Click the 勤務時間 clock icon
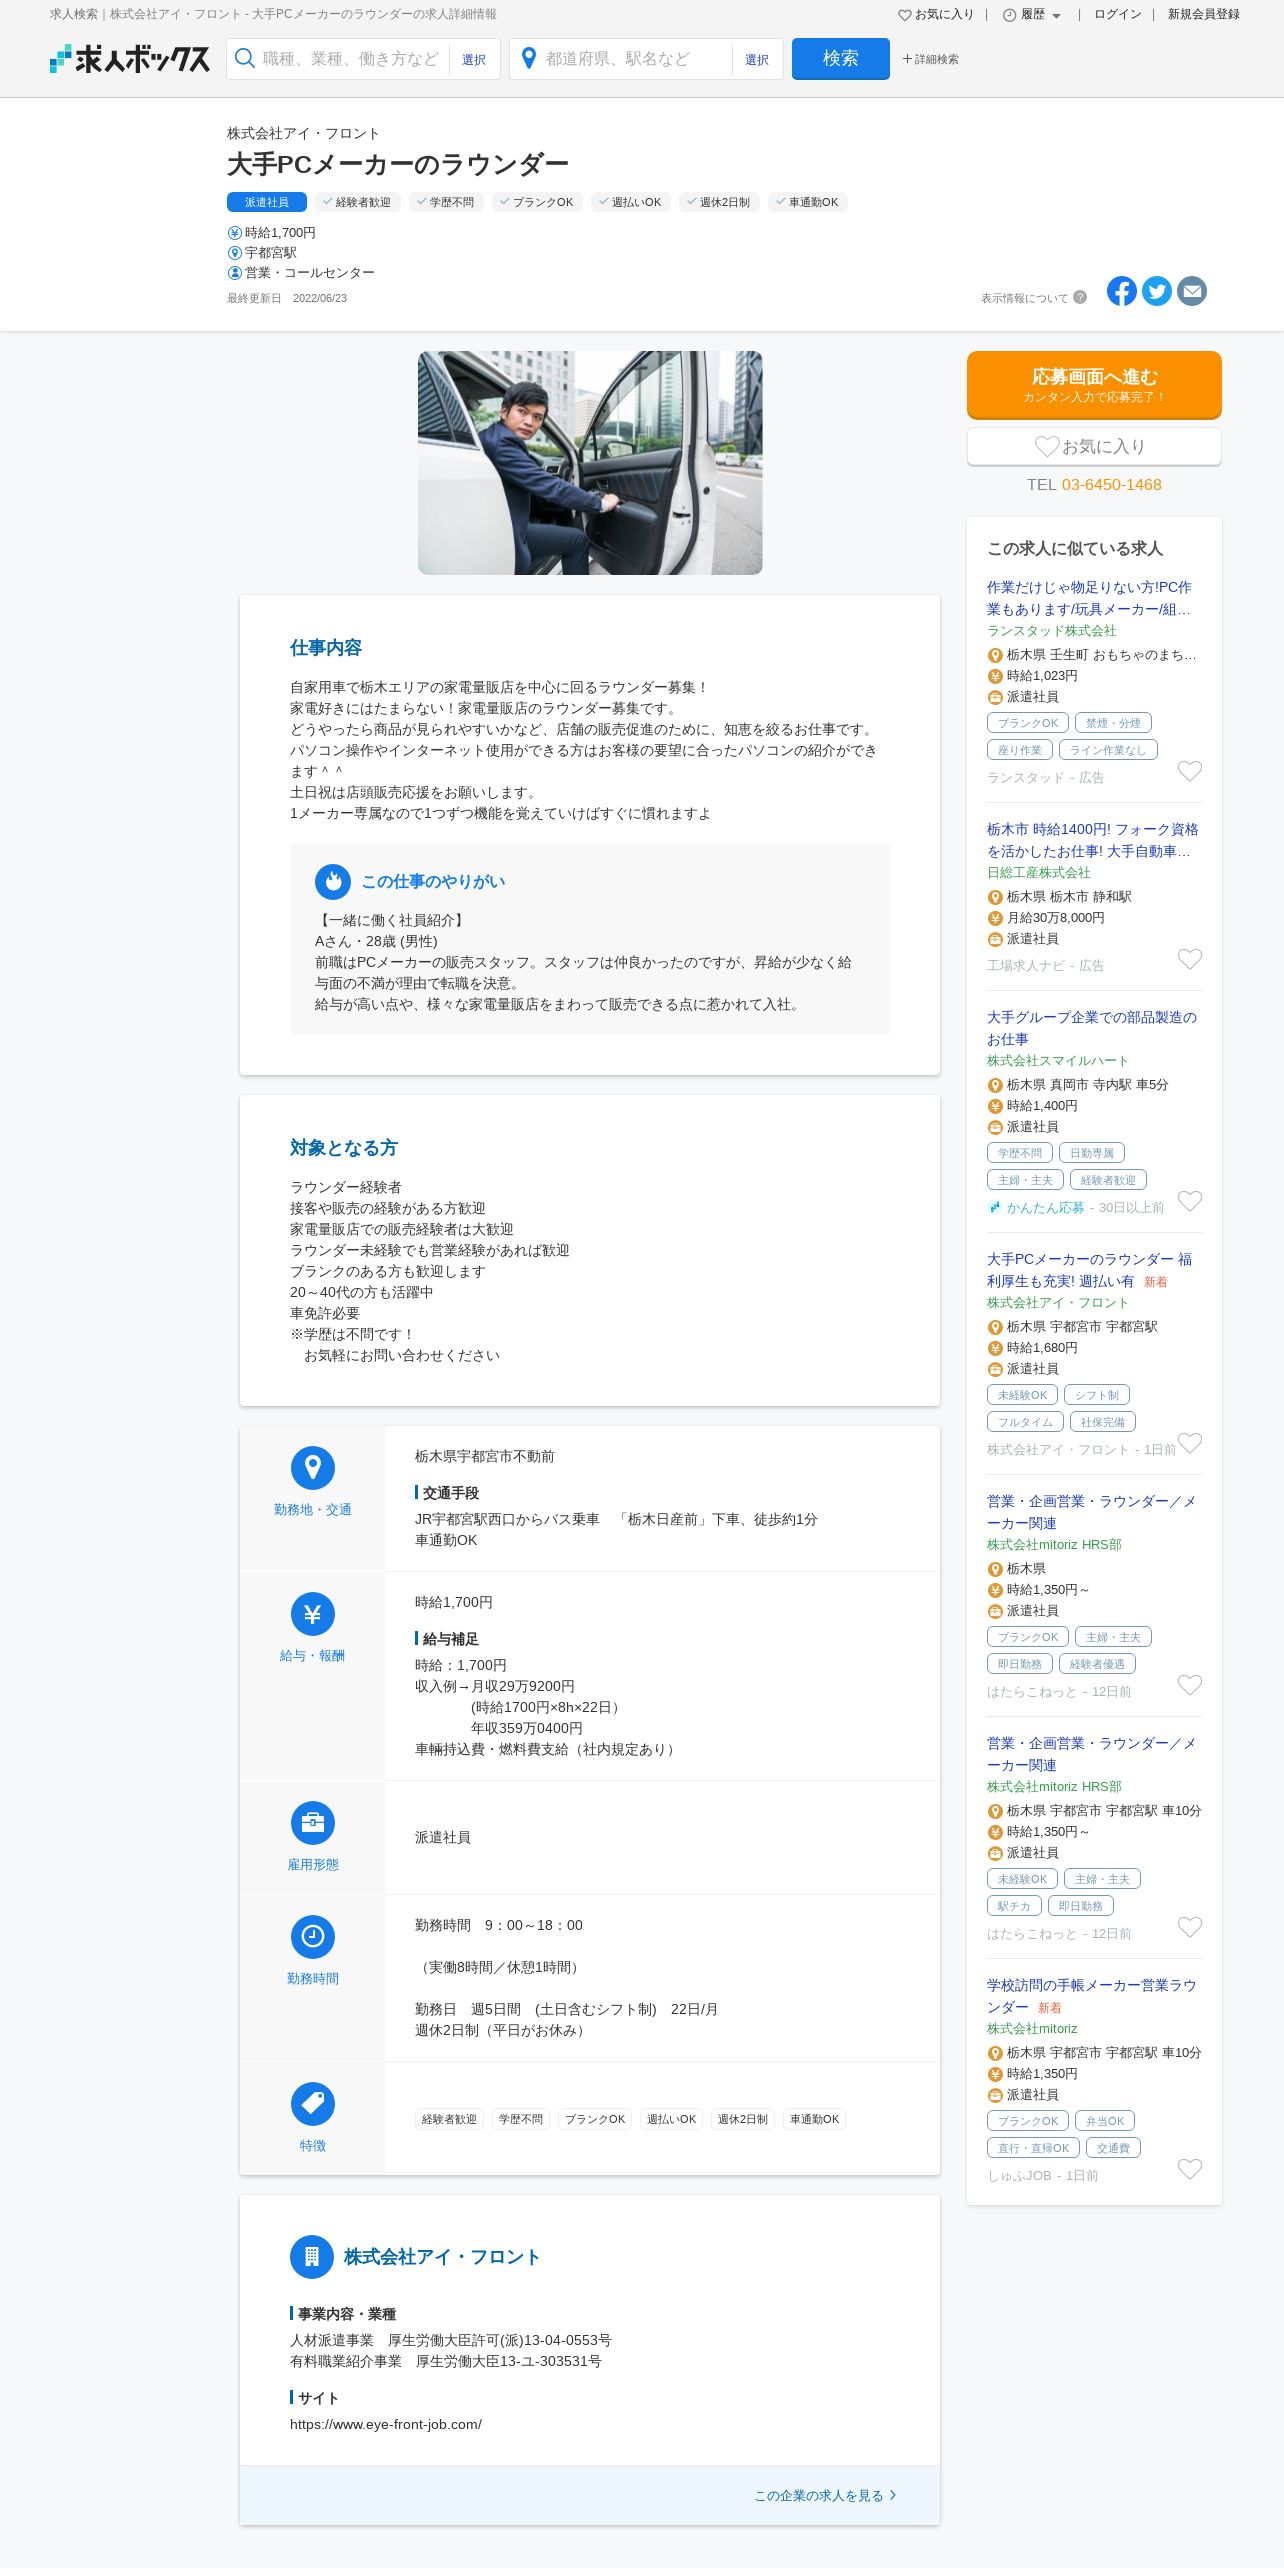 [x=313, y=1937]
